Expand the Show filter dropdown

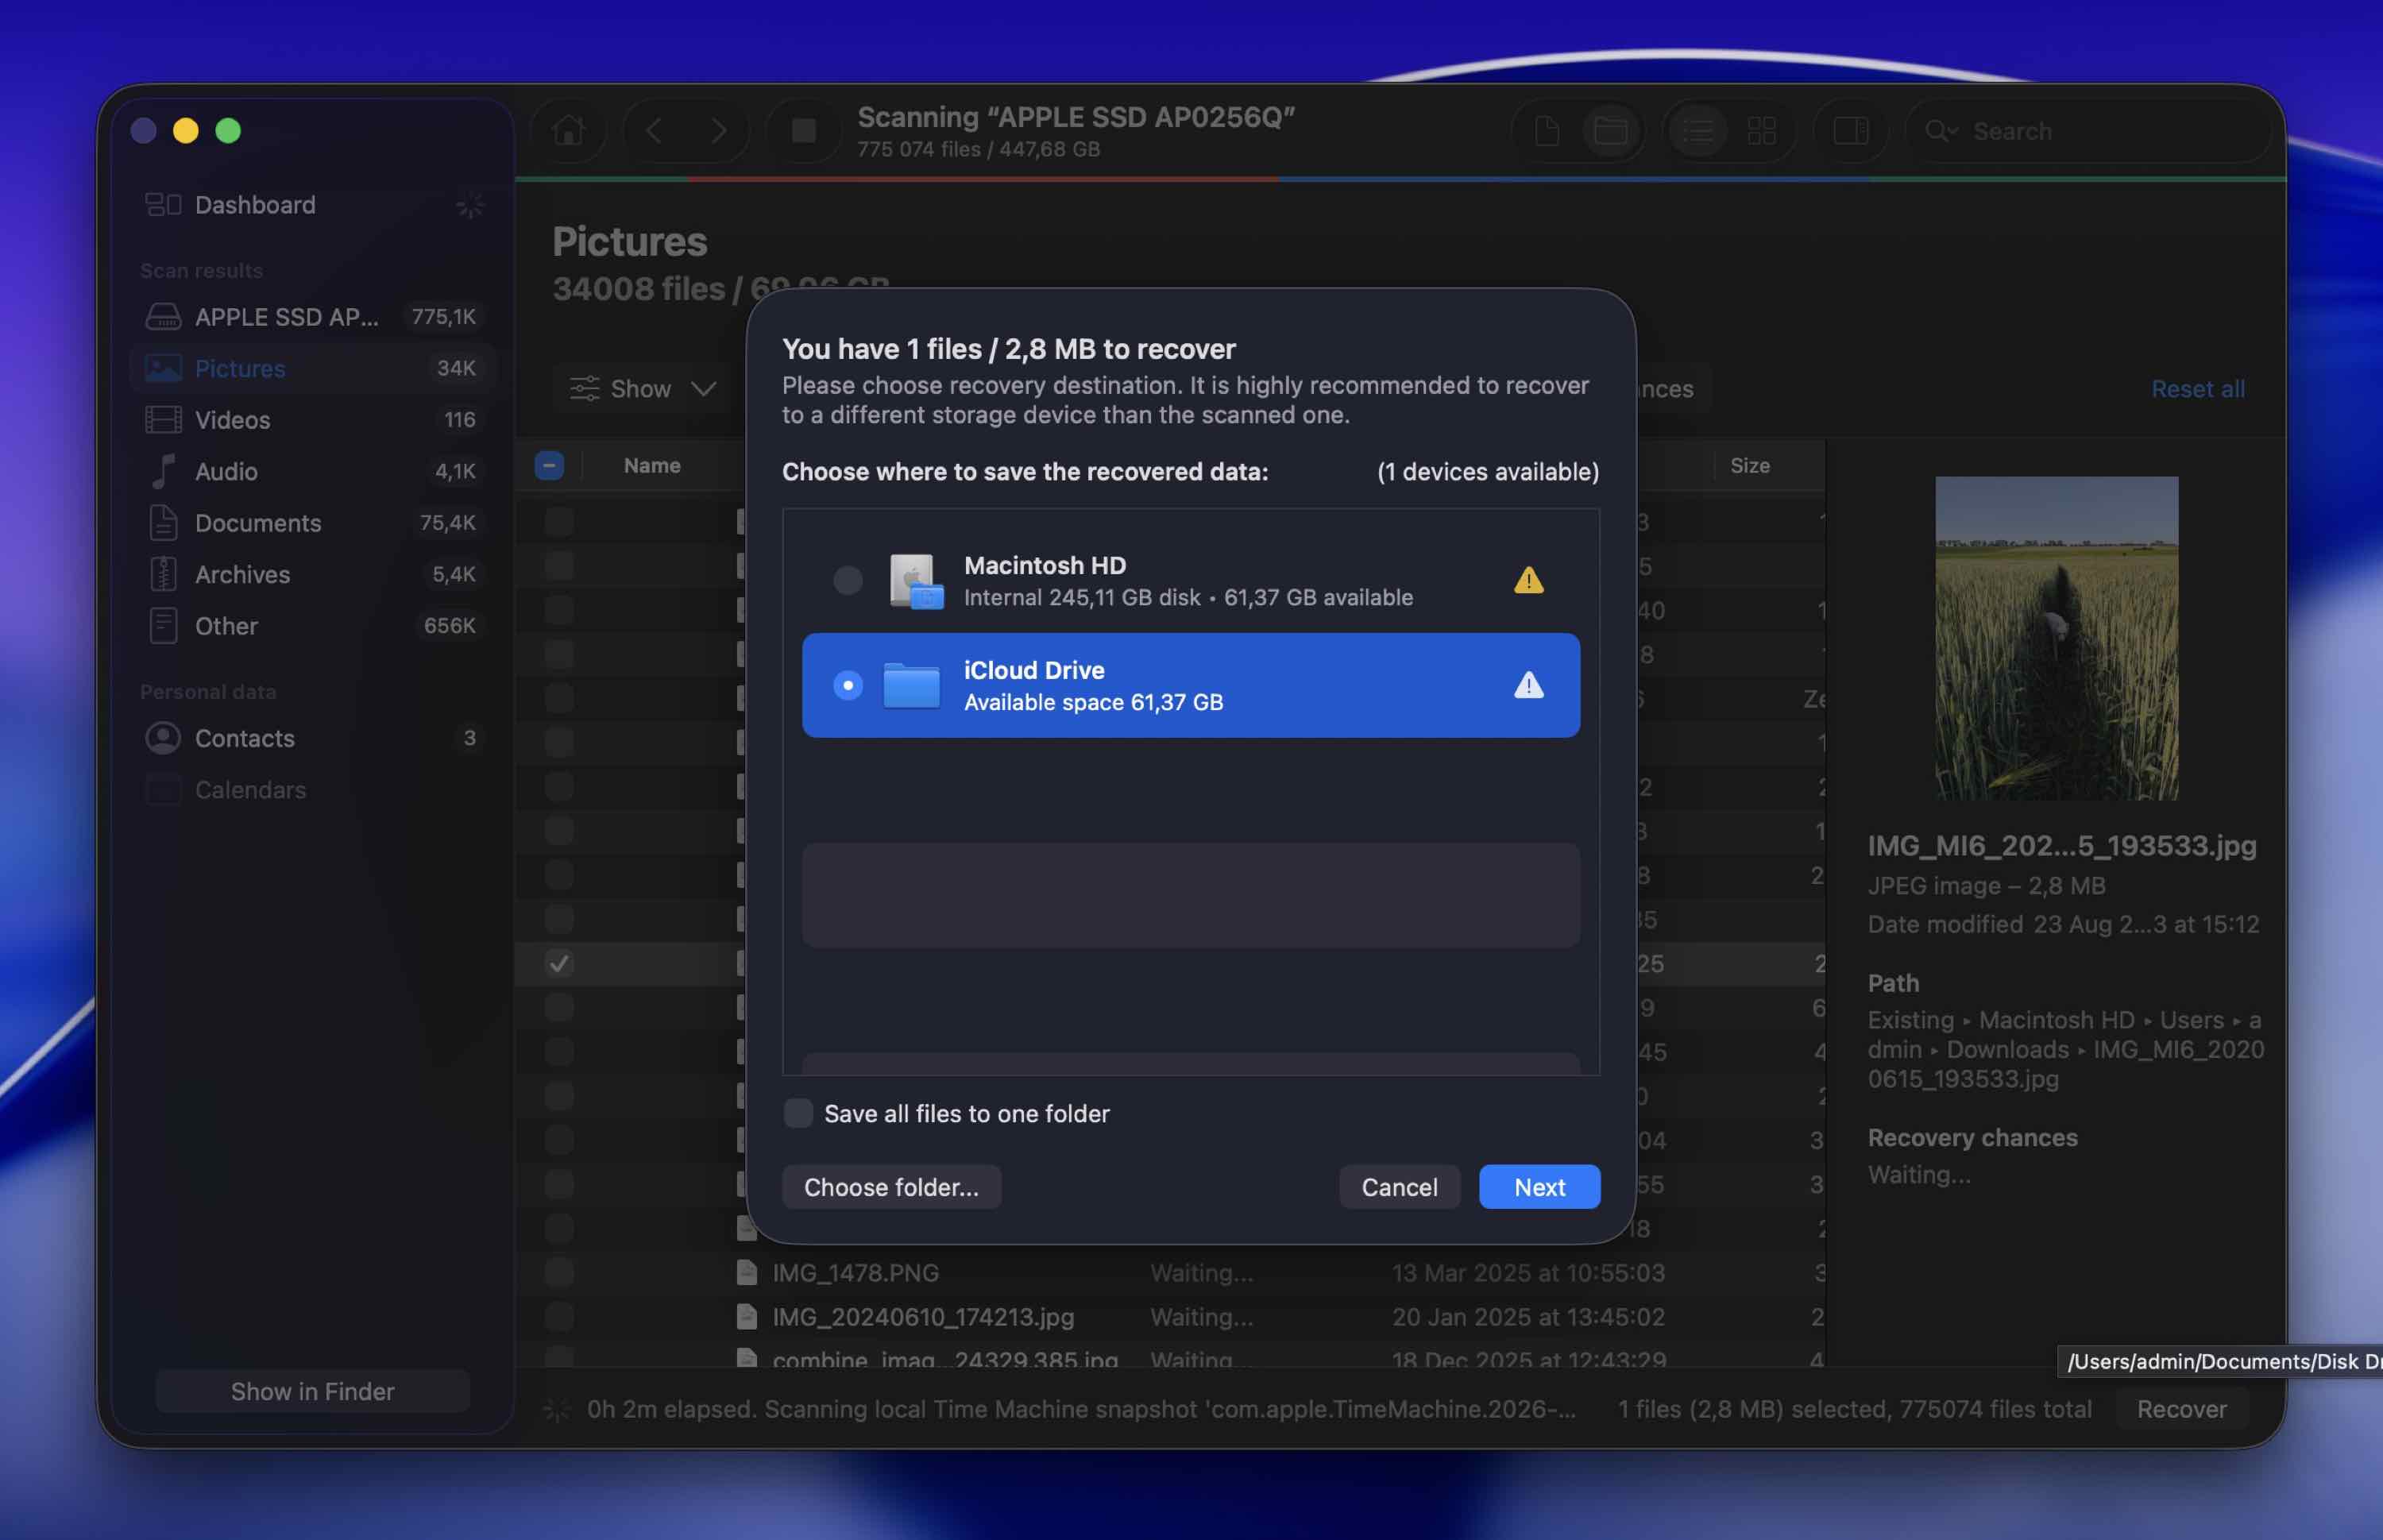(643, 388)
